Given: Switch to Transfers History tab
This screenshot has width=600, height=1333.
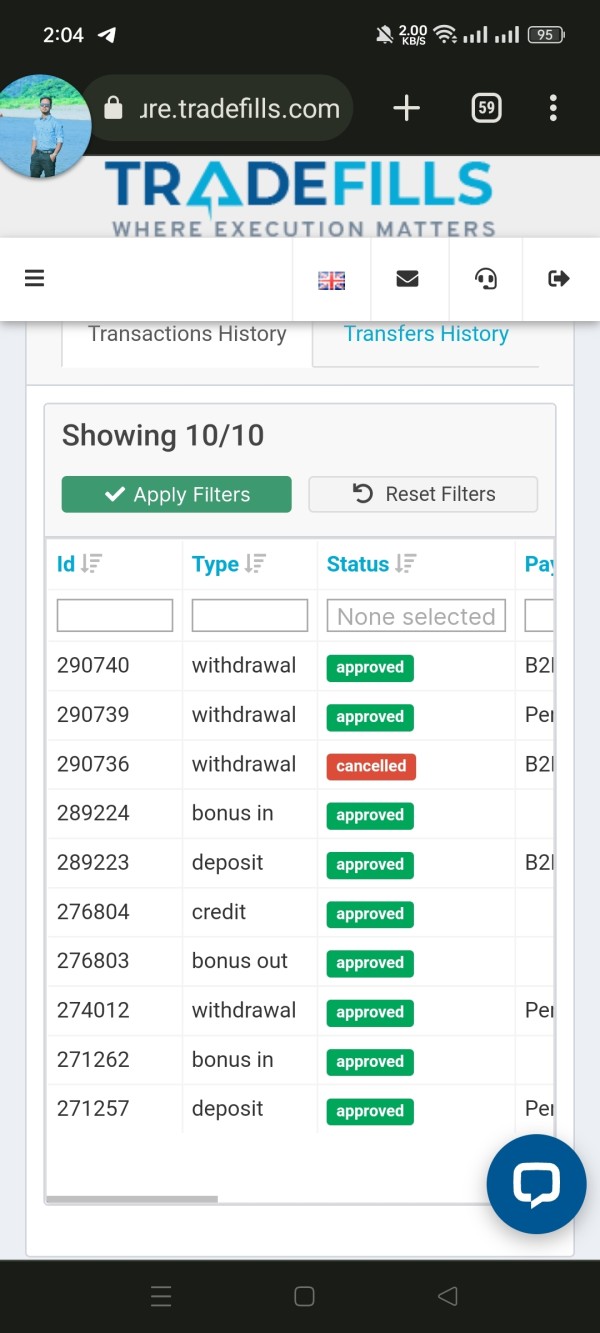Looking at the screenshot, I should (426, 334).
